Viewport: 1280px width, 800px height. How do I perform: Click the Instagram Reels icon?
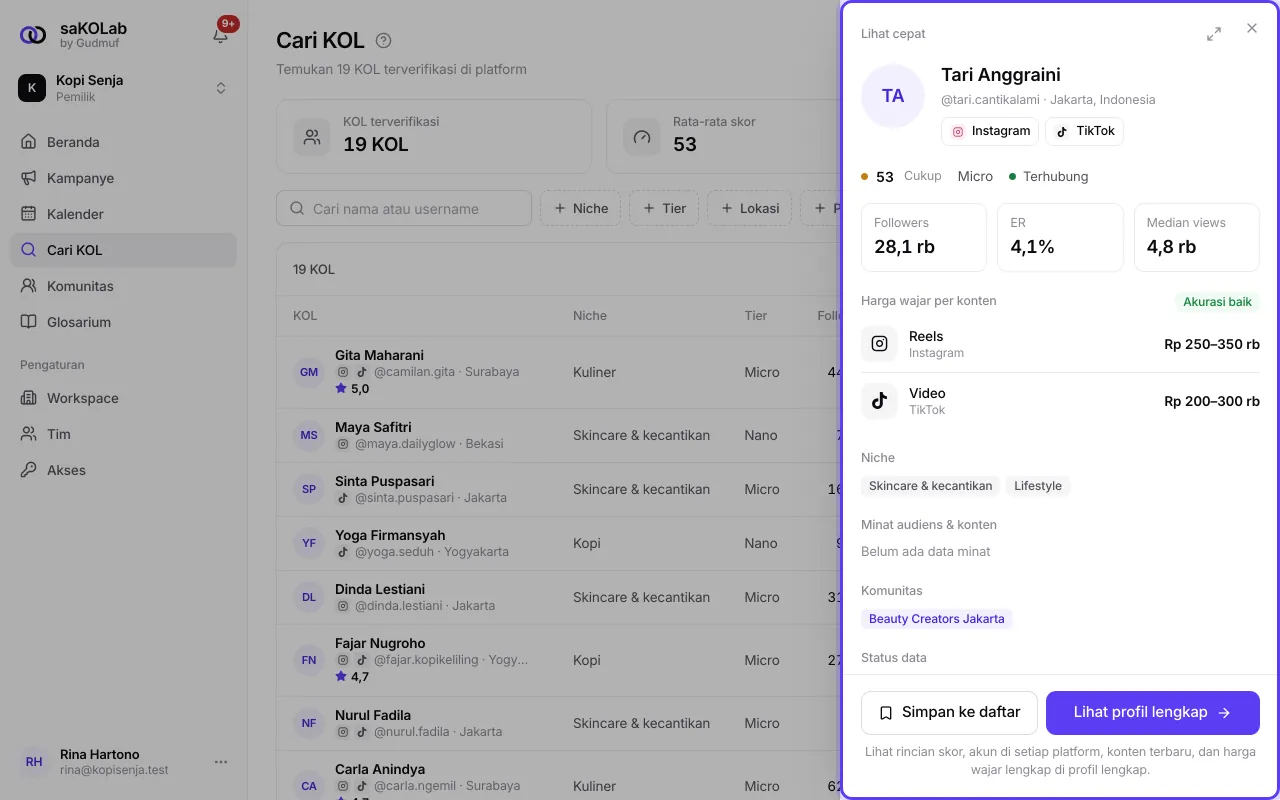pyautogui.click(x=879, y=344)
